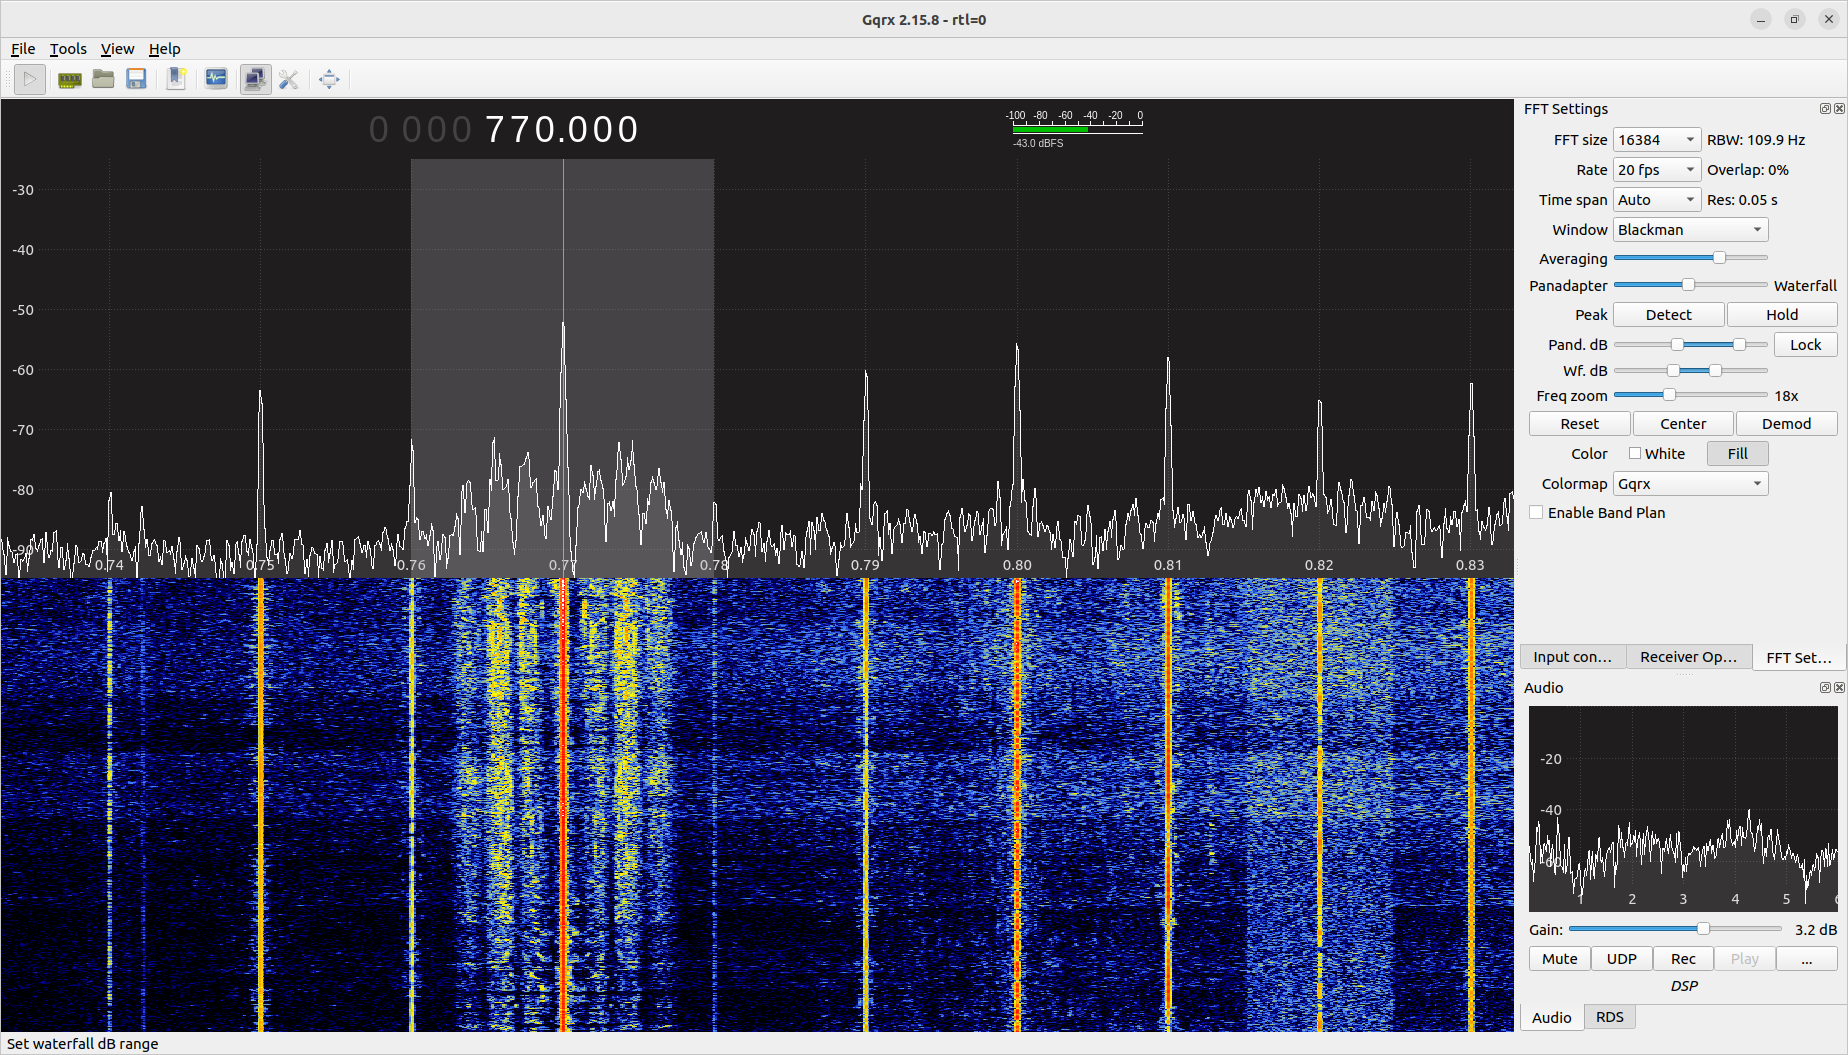The width and height of the screenshot is (1848, 1055).
Task: Open the Tools menu
Action: click(x=68, y=49)
